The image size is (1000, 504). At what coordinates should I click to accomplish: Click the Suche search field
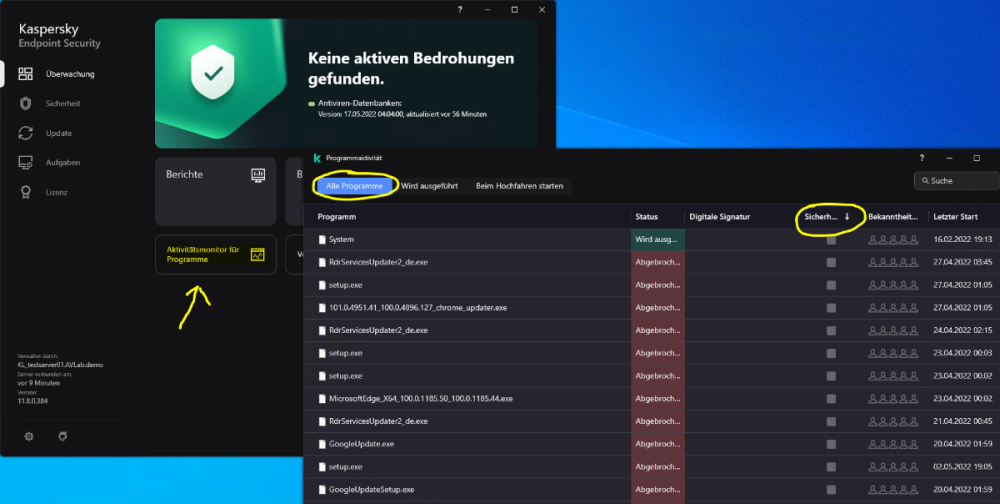click(957, 181)
